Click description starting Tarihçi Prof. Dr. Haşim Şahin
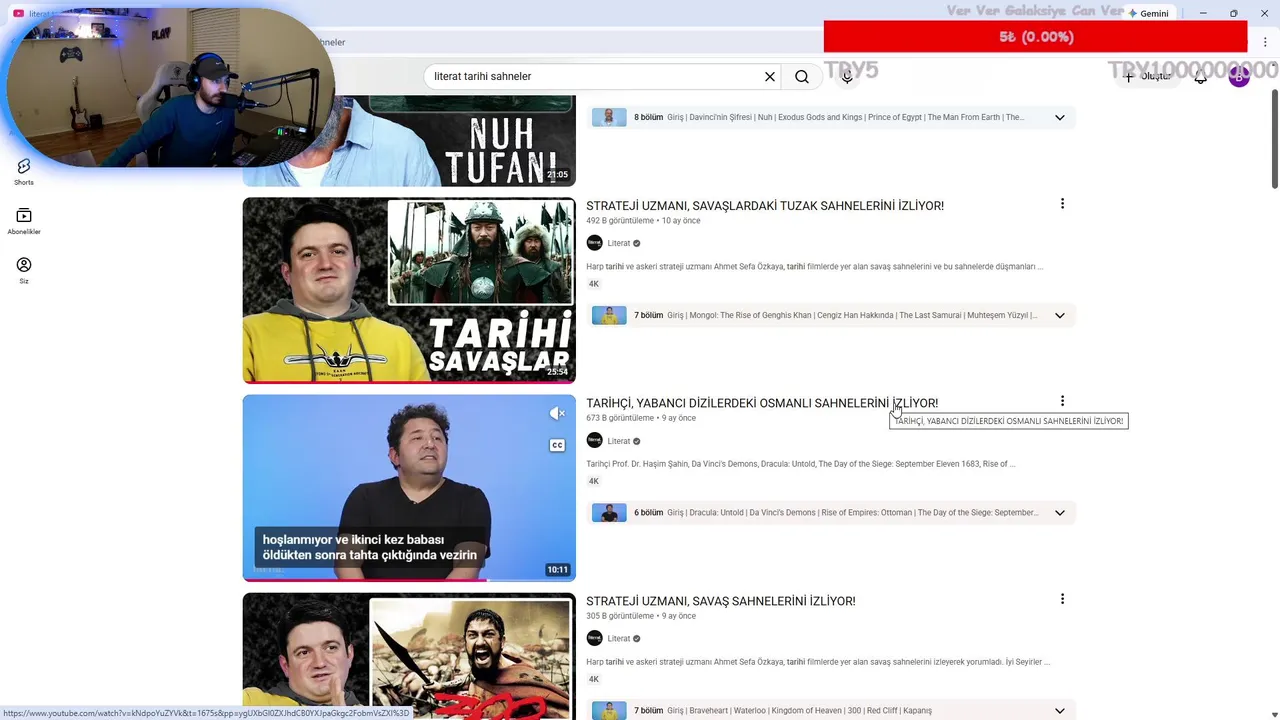The height and width of the screenshot is (720, 1280). (801, 464)
